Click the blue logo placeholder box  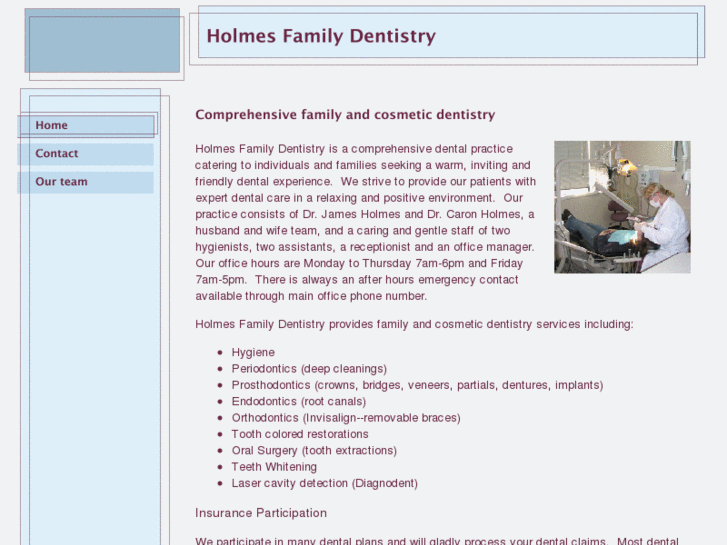102,40
